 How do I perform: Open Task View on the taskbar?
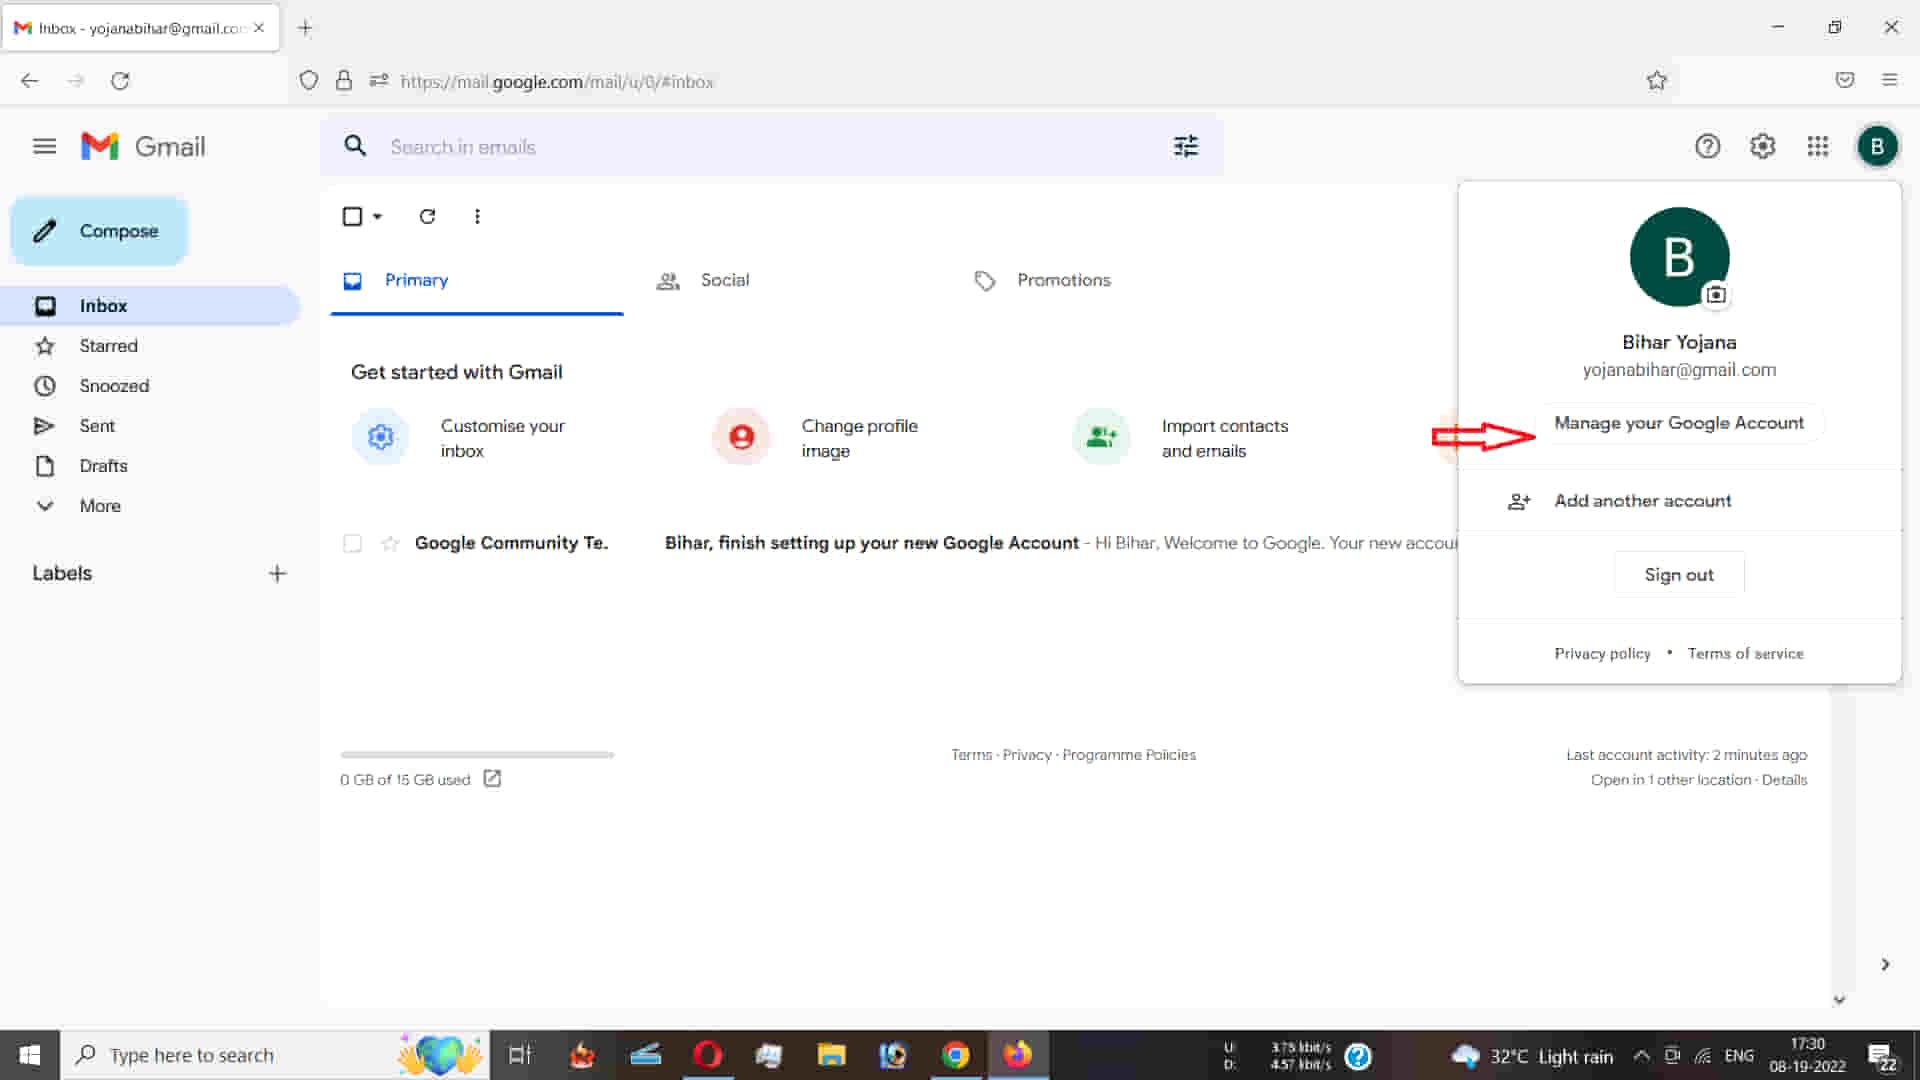coord(520,1055)
